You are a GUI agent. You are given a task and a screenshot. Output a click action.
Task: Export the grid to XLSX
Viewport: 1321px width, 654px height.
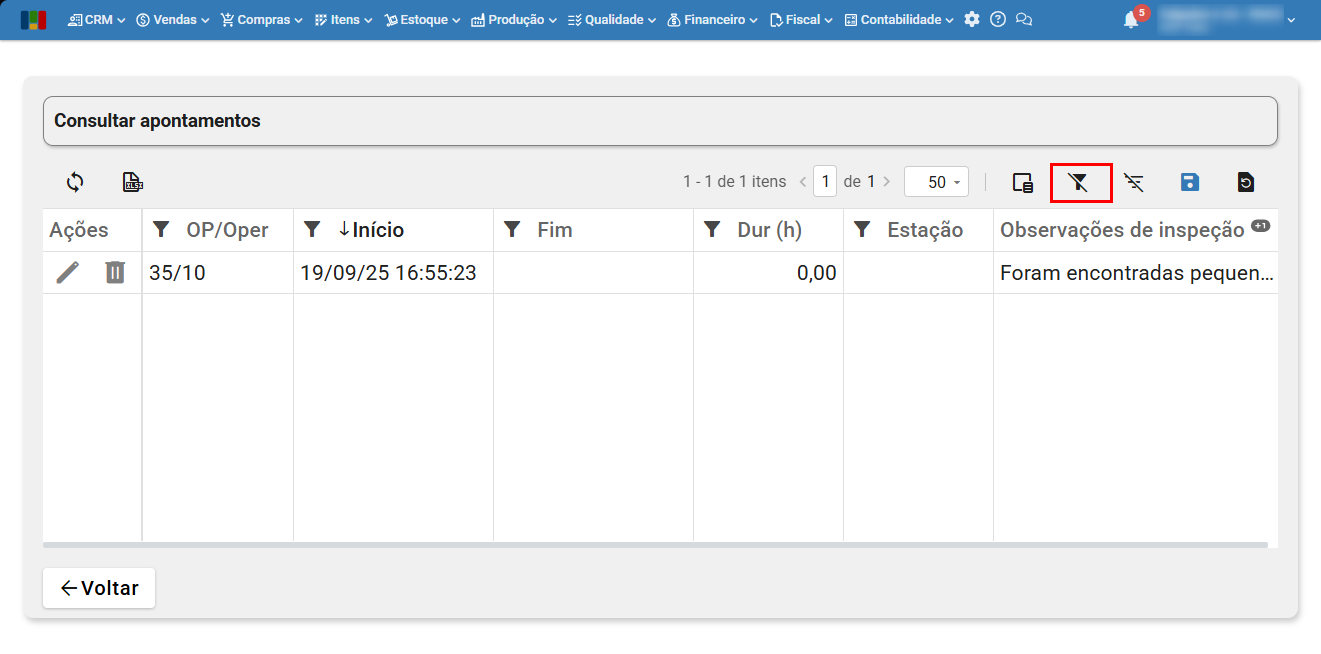click(x=132, y=182)
